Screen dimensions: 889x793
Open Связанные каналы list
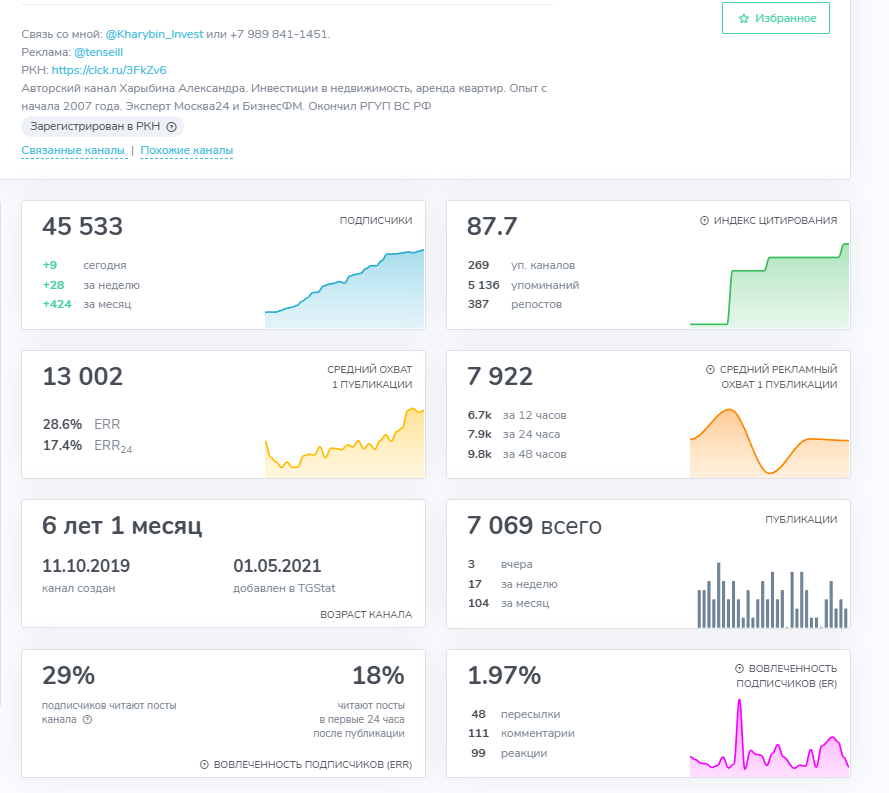coord(73,151)
